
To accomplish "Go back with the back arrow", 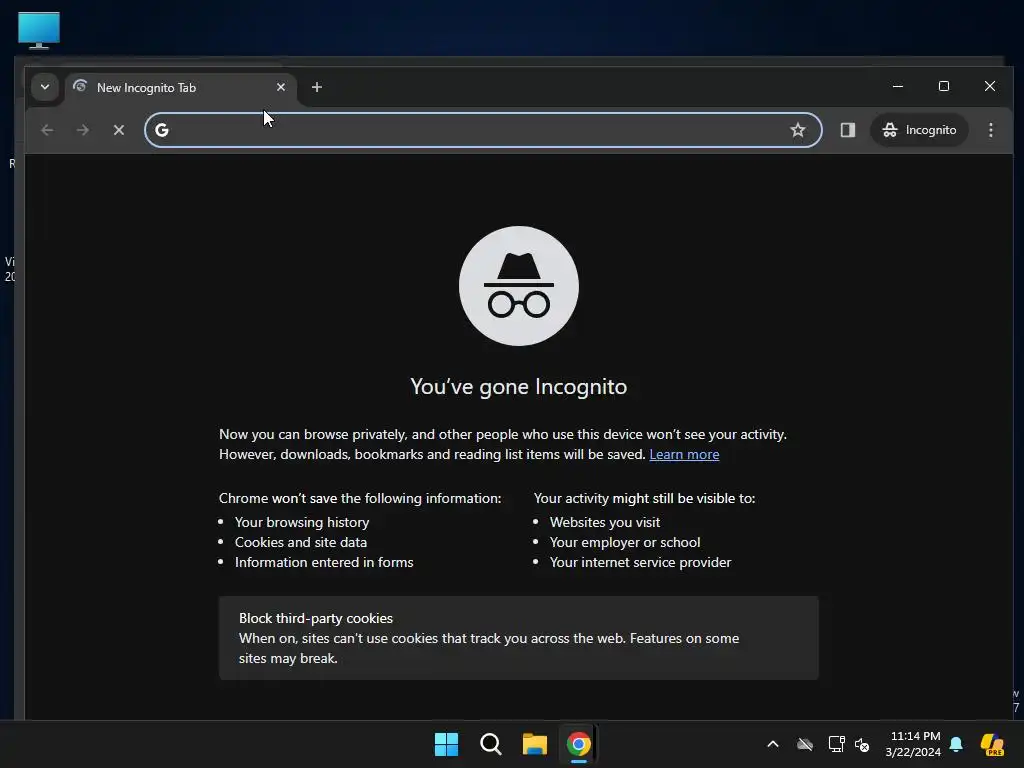I will tap(47, 130).
